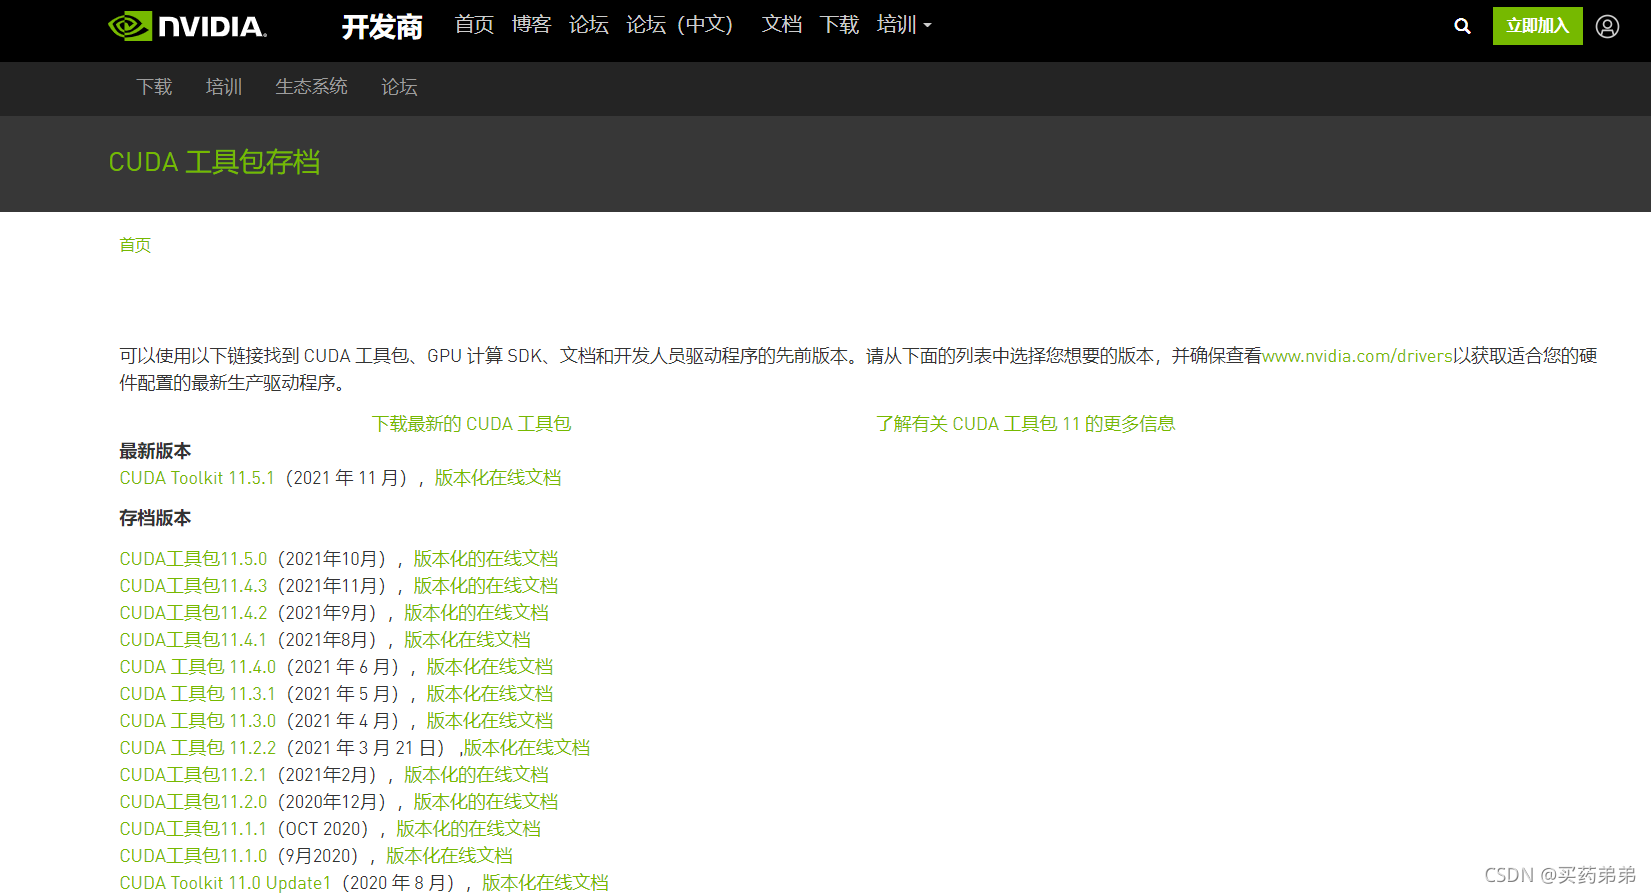Open online docs link for 11.4.2
Viewport: 1651px width, 893px height.
[x=476, y=613]
